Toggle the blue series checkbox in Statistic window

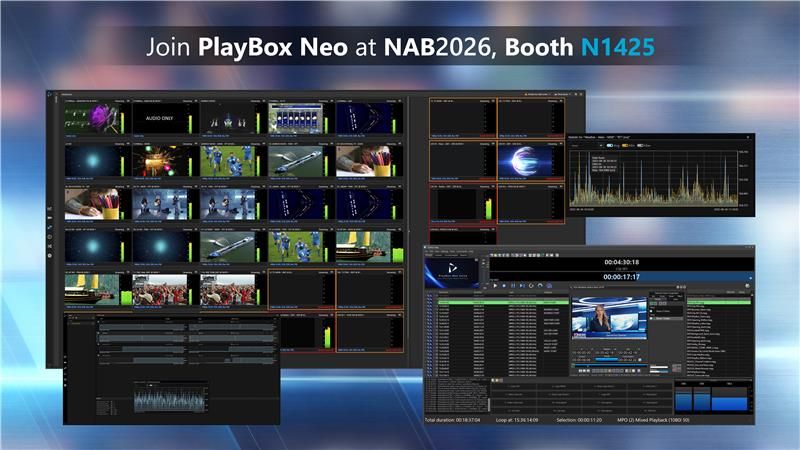610,145
